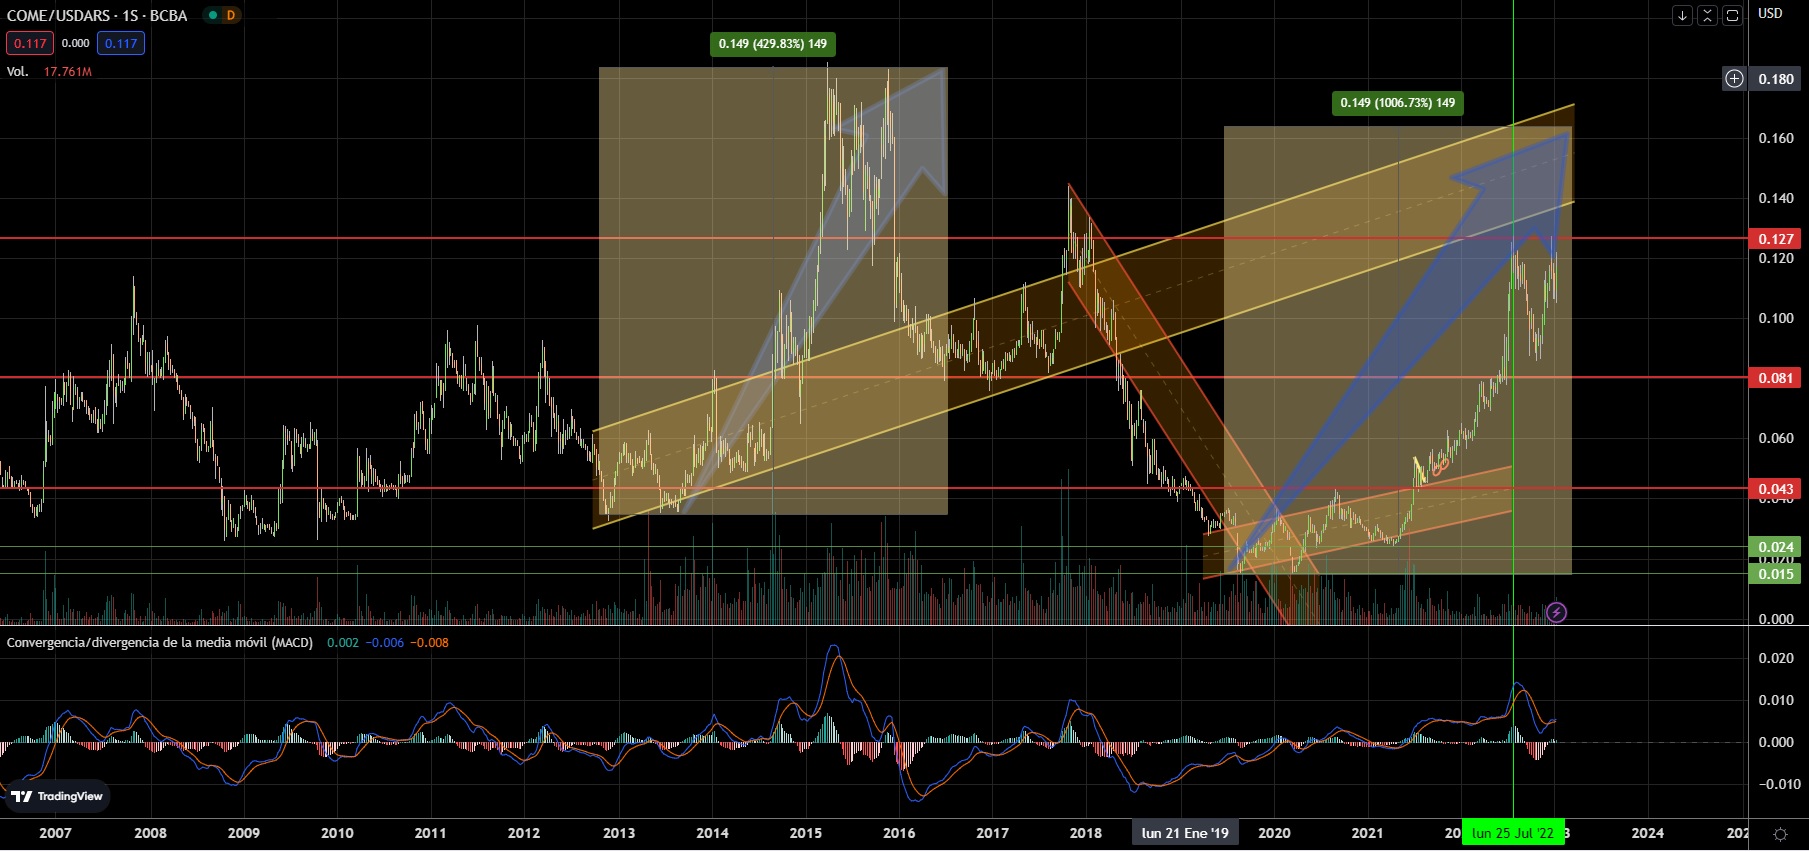The height and width of the screenshot is (852, 1809).
Task: Collapse the pane with the inward chevrons icon
Action: pyautogui.click(x=1707, y=15)
